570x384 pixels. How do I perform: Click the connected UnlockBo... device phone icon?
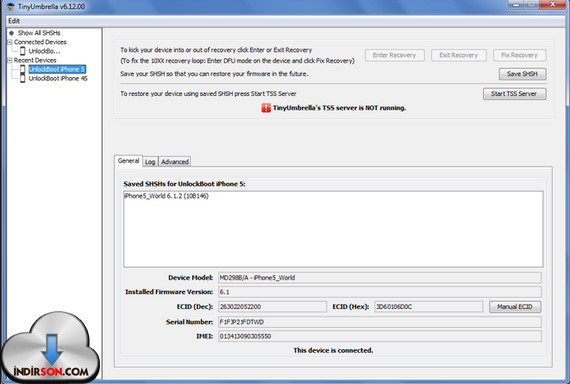[23, 51]
